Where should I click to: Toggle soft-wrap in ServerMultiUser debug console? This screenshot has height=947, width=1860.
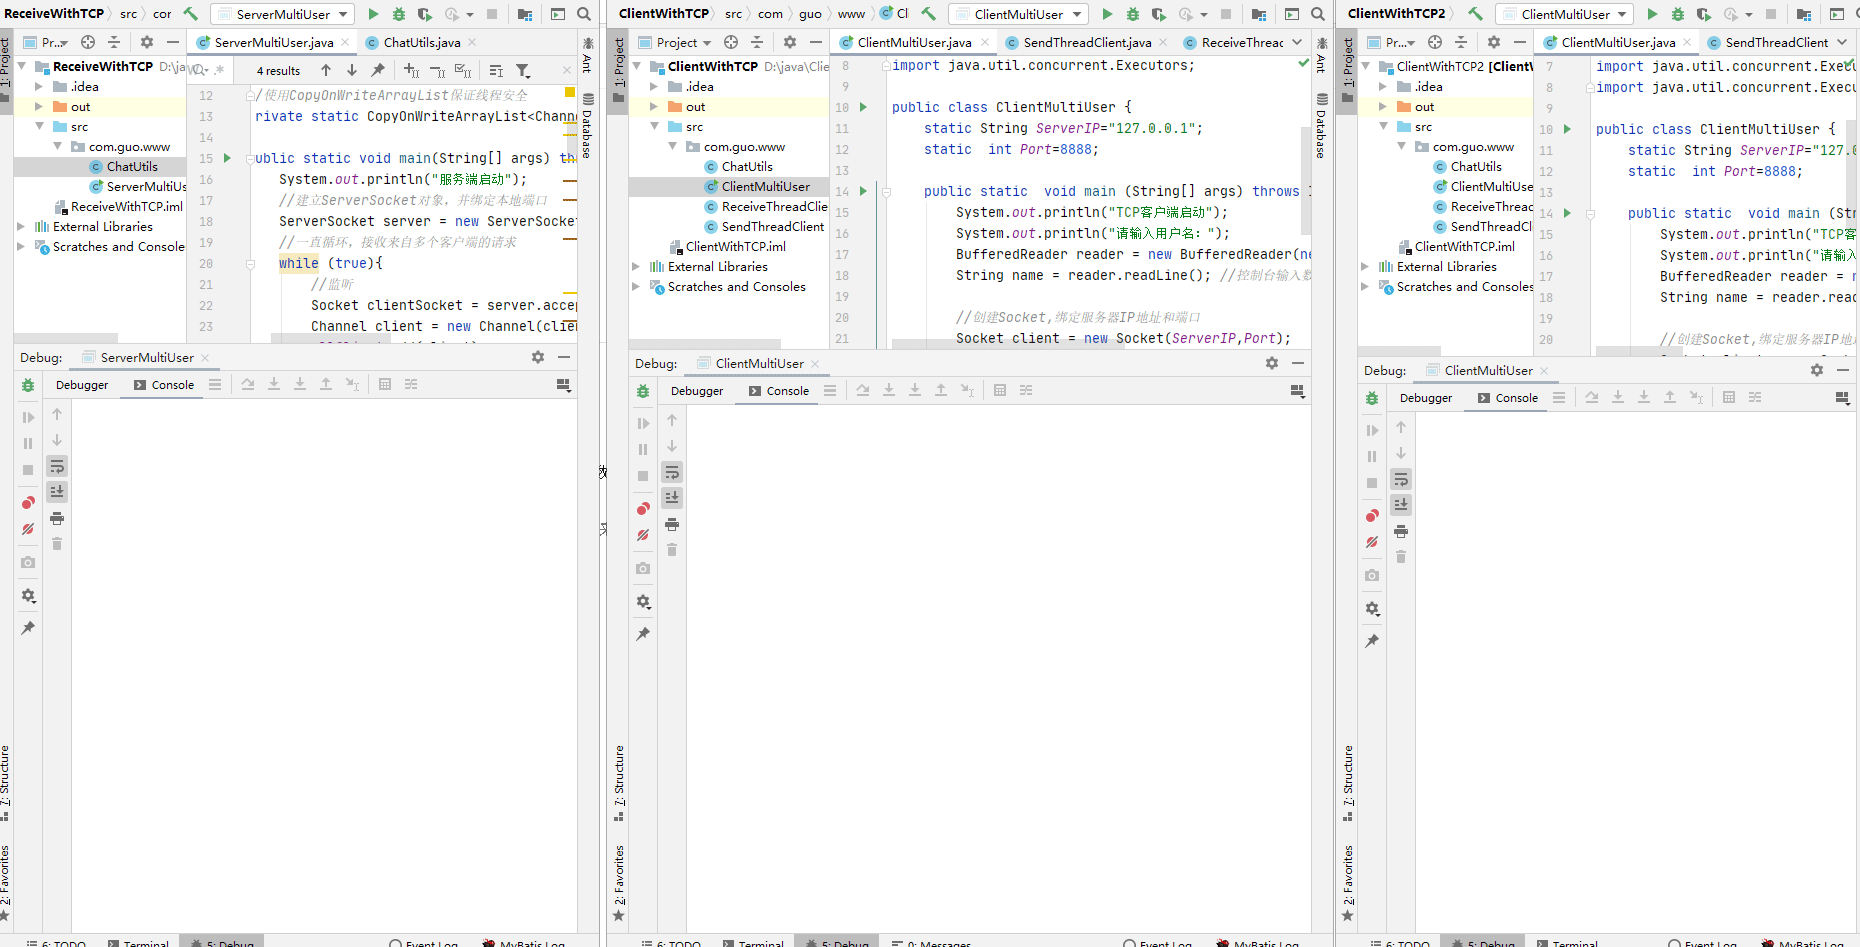[x=57, y=466]
